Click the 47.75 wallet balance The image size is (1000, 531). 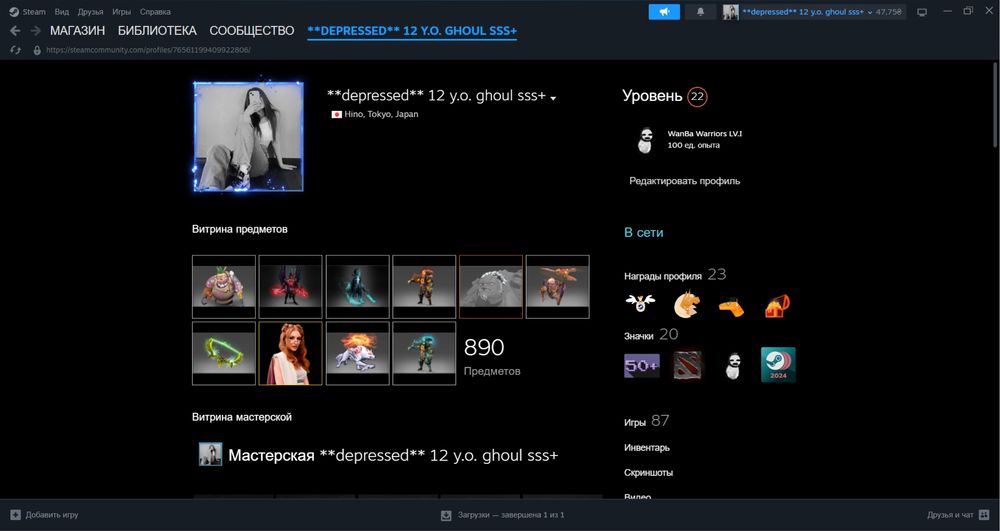(x=888, y=12)
